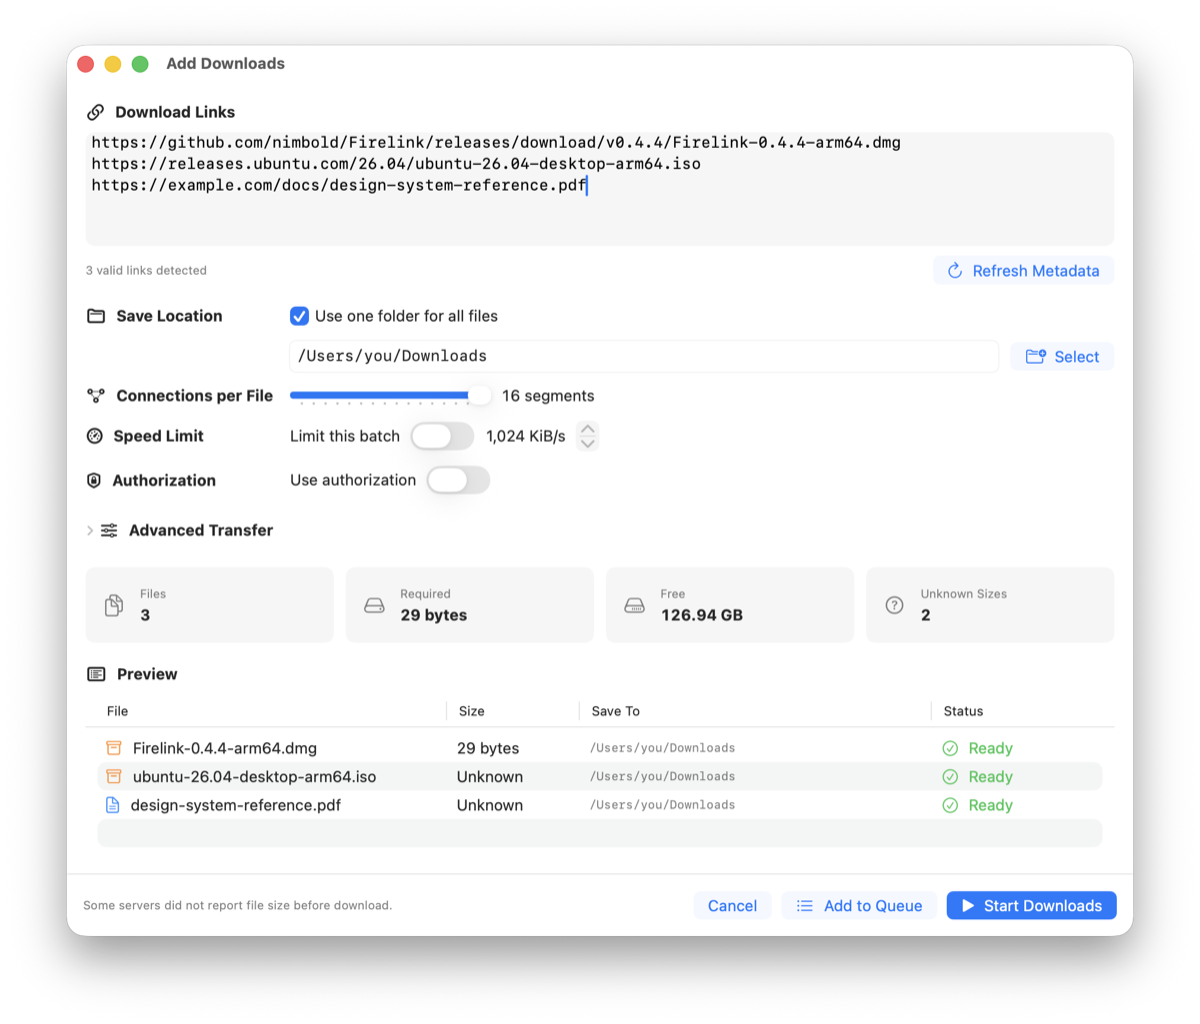The height and width of the screenshot is (1024, 1200).
Task: Click inside the Download Links text area
Action: 600,189
